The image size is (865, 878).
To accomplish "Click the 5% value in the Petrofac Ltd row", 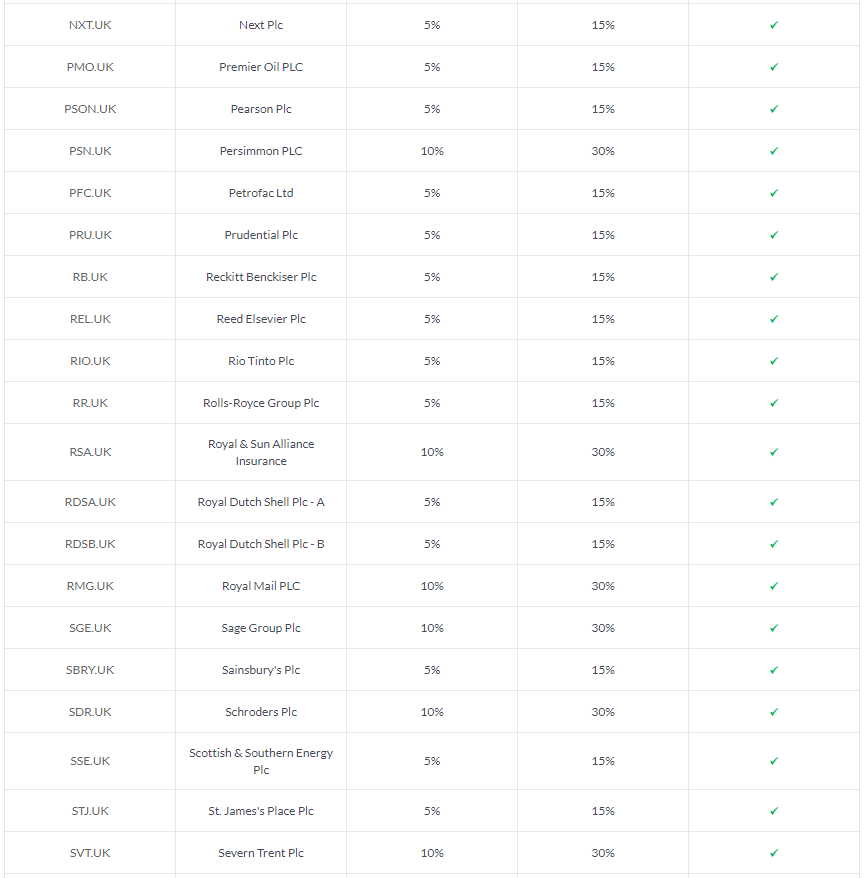I will click(x=432, y=193).
